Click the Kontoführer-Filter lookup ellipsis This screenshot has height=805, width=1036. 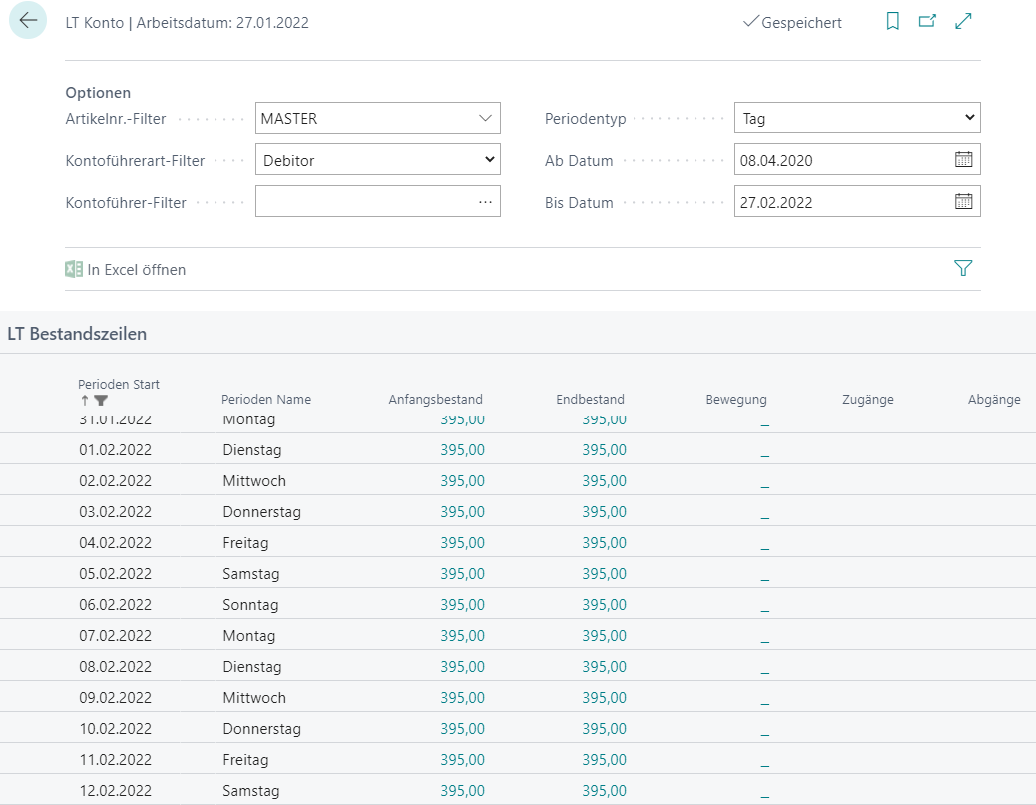click(485, 201)
